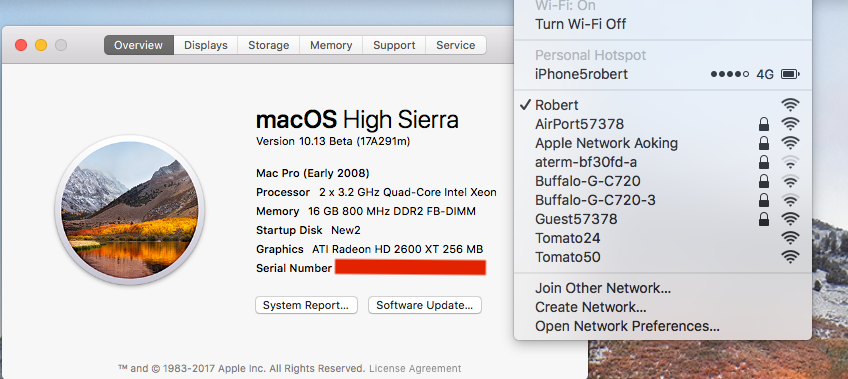This screenshot has height=379, width=848.
Task: Join Apple Network Aoking
Action: coord(662,143)
